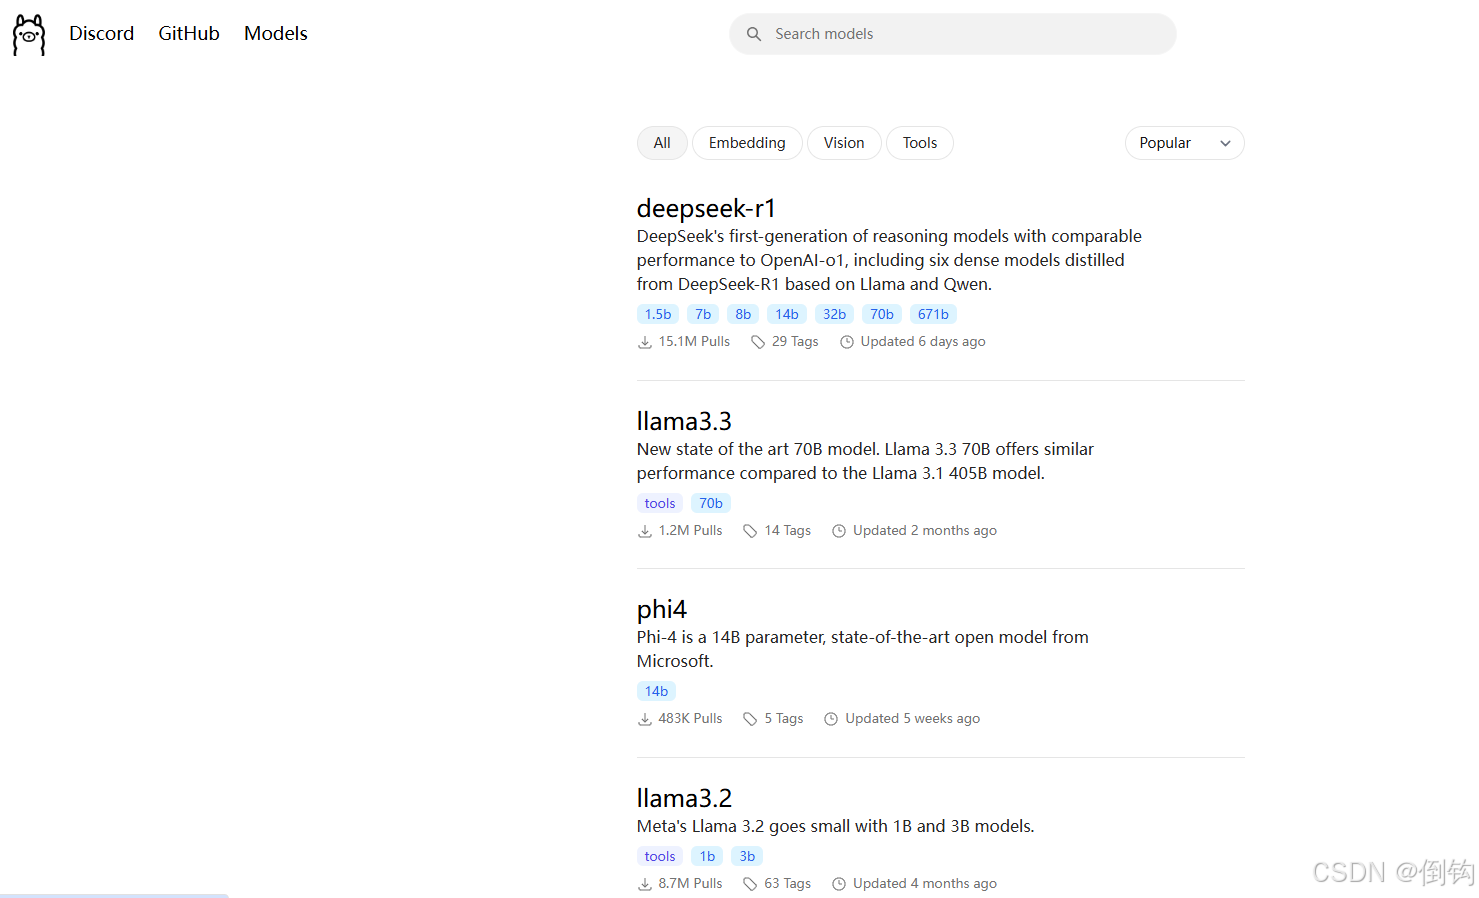Click the tools tag under llama3.2

click(x=660, y=856)
